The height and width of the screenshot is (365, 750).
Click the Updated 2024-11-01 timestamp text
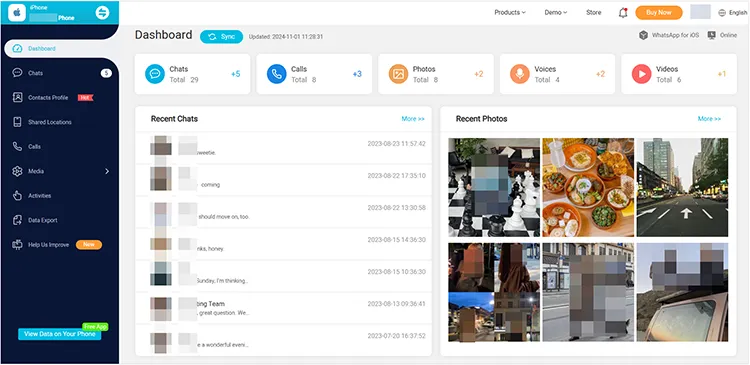[286, 37]
